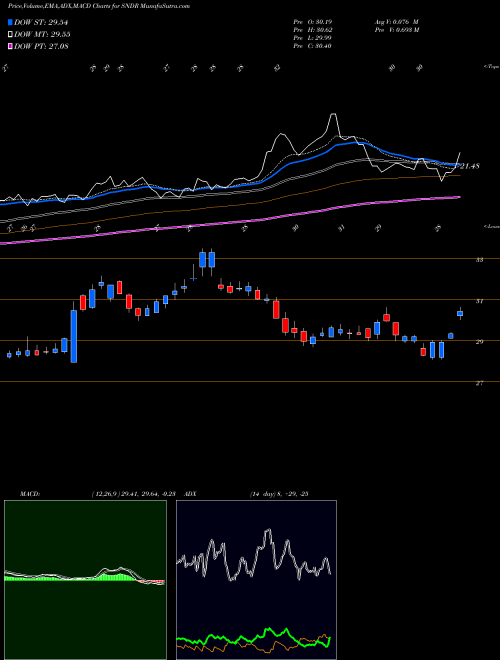Click the ADX (14 day) values text

[279, 494]
